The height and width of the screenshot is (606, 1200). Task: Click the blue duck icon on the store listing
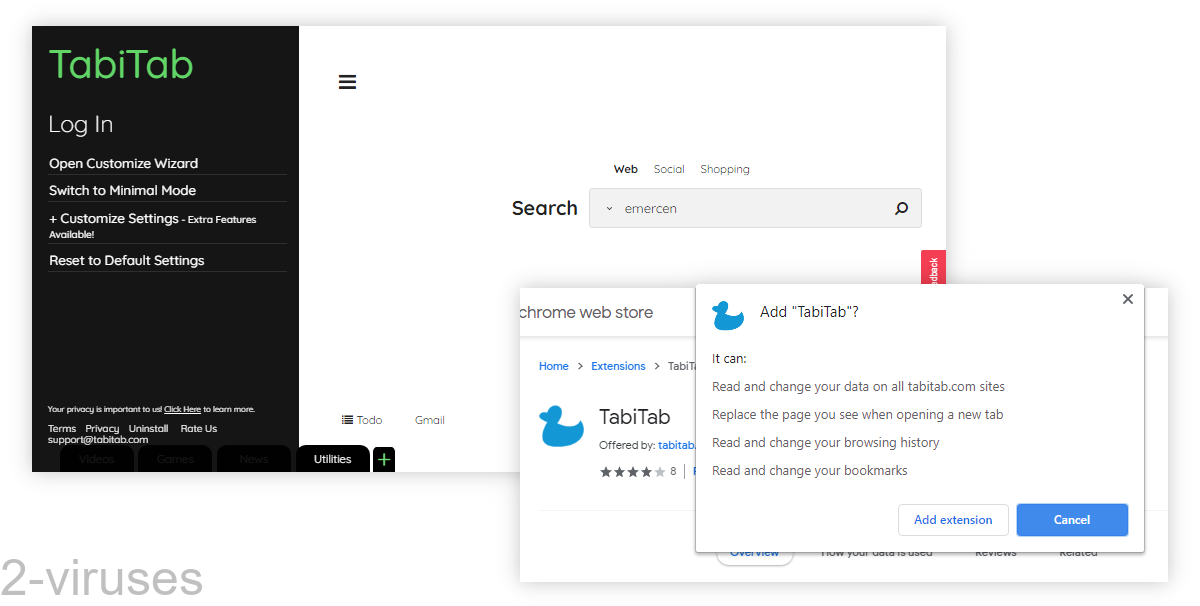pyautogui.click(x=561, y=426)
